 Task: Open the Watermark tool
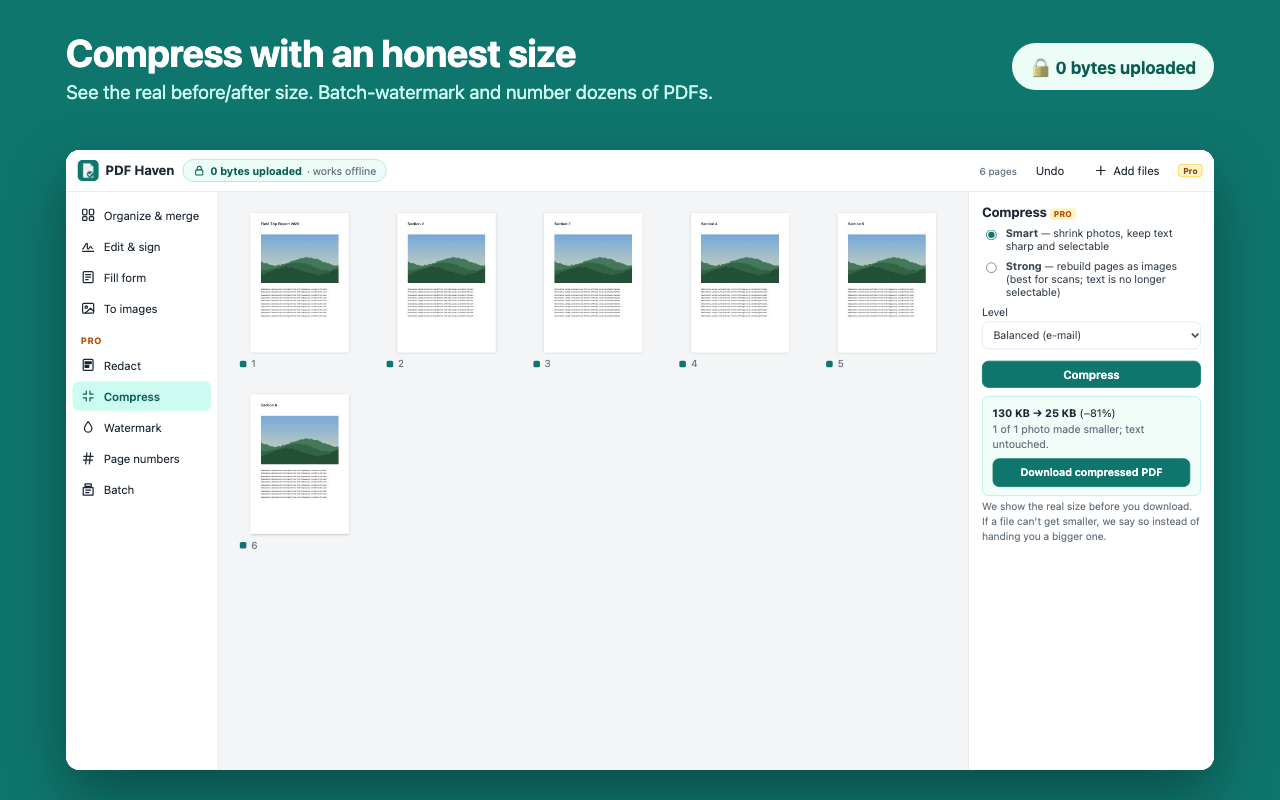click(142, 428)
